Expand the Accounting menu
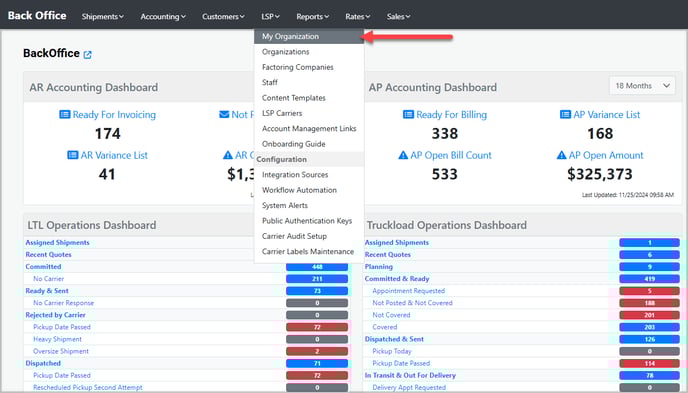The width and height of the screenshot is (688, 393). click(163, 16)
